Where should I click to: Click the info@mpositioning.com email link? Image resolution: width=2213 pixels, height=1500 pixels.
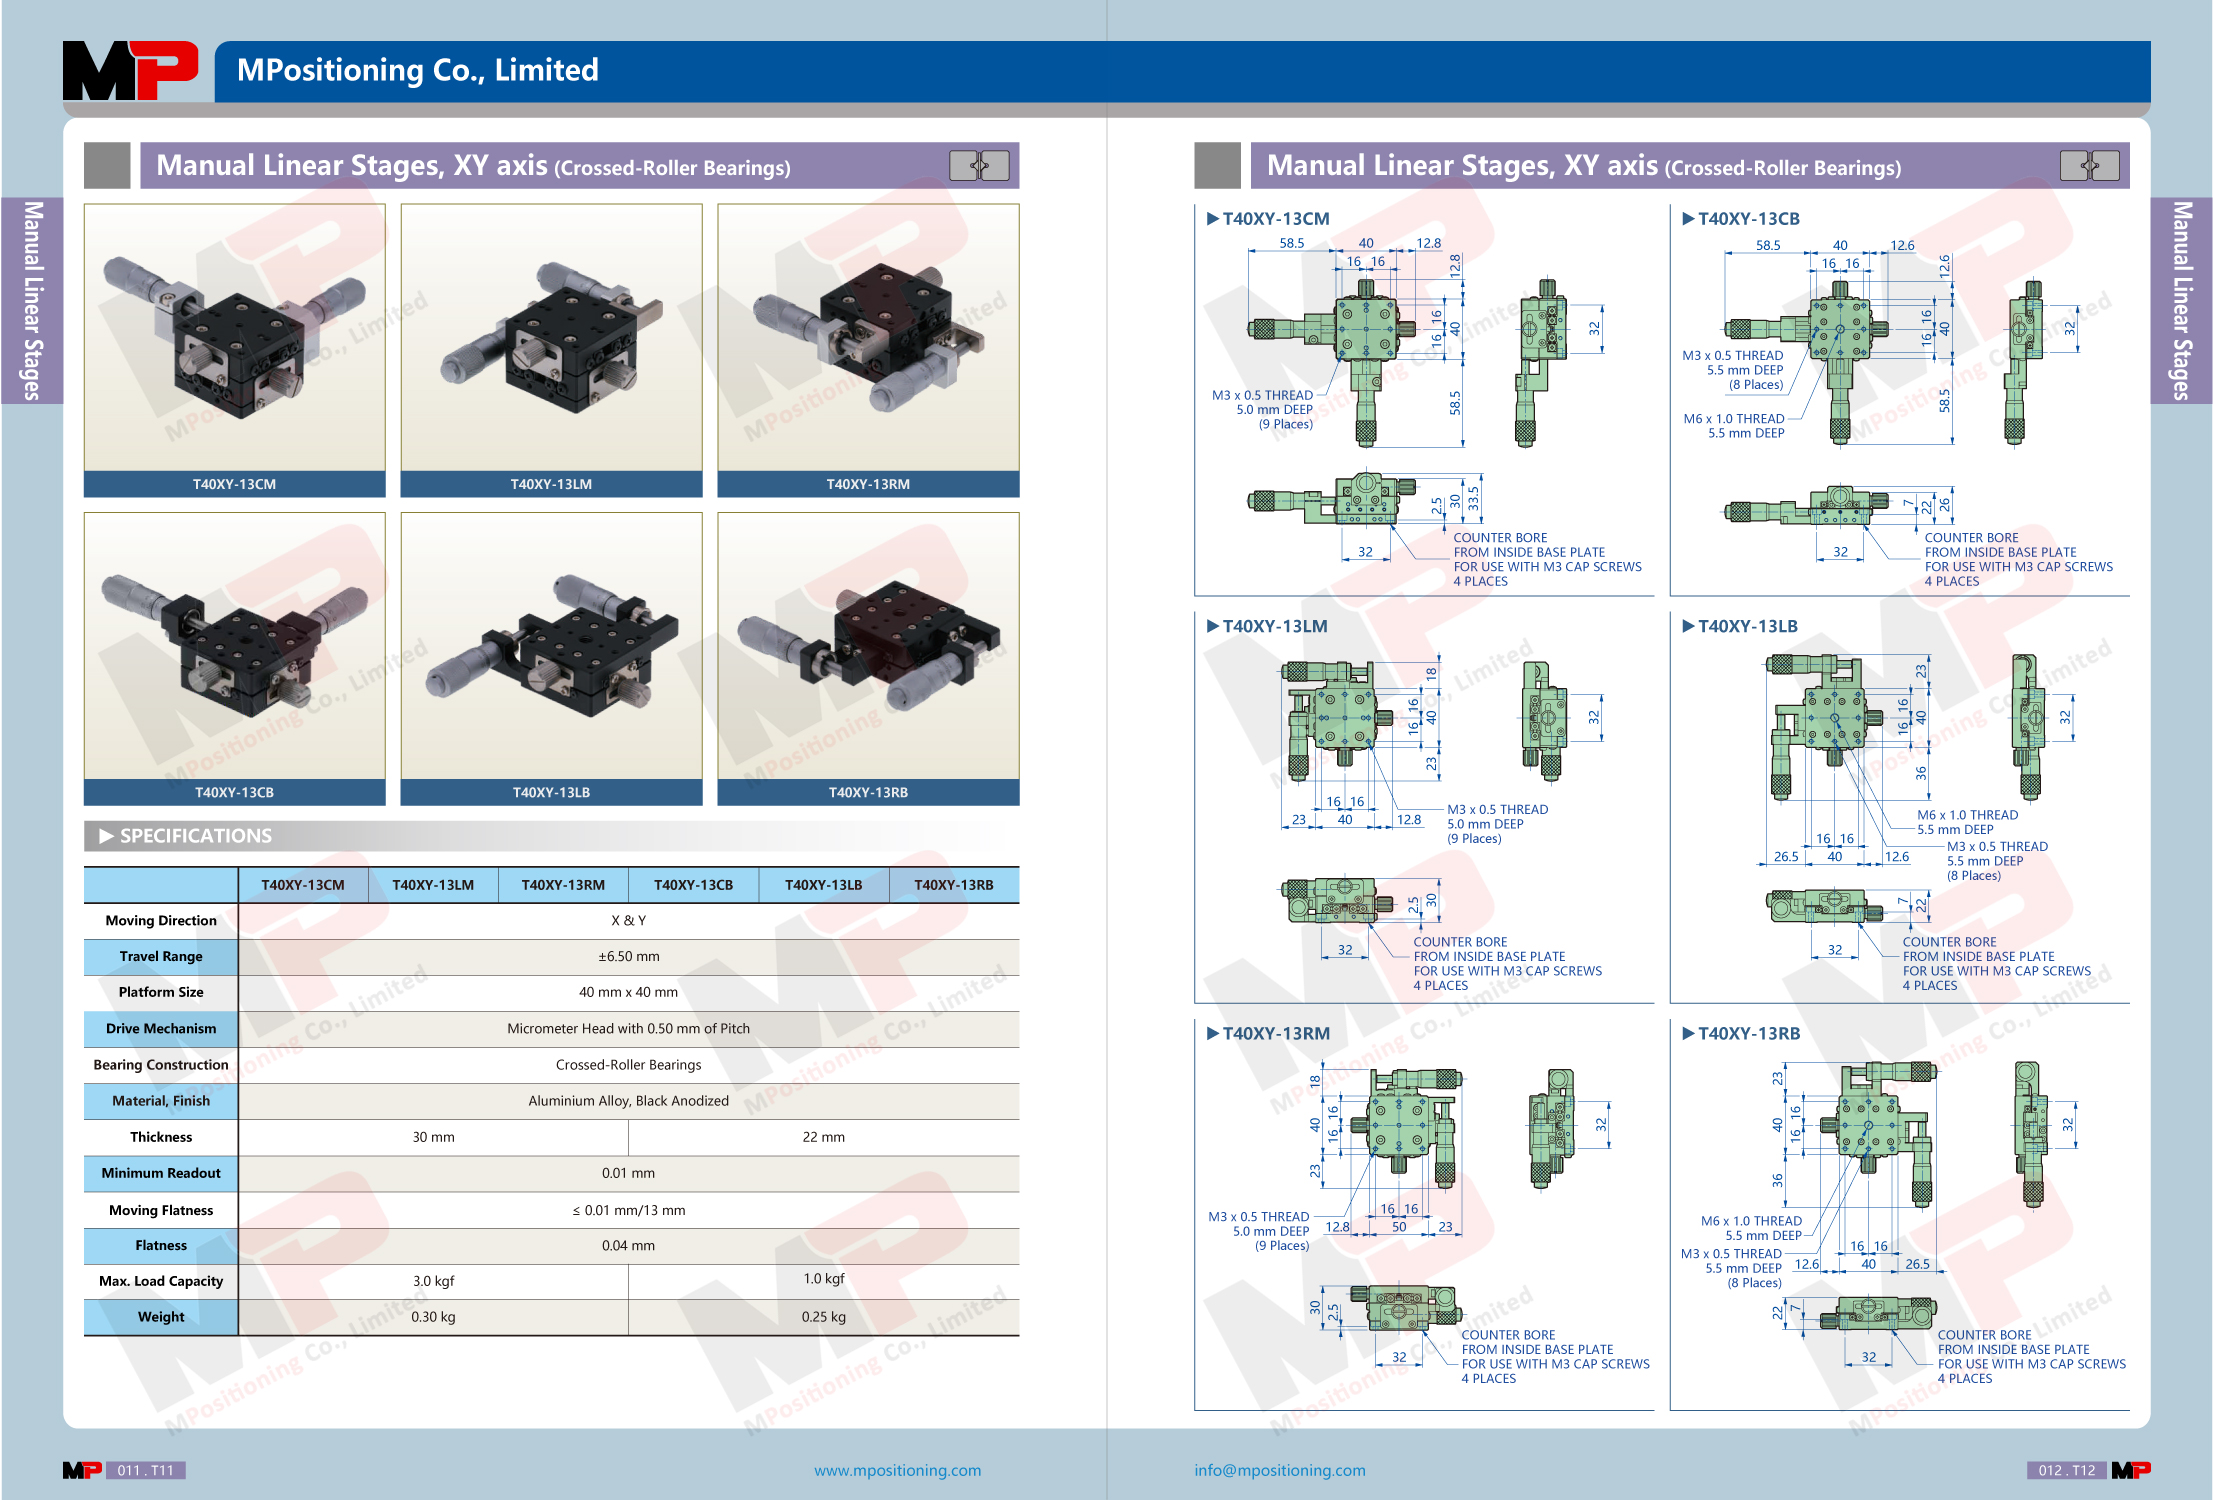[x=1279, y=1470]
